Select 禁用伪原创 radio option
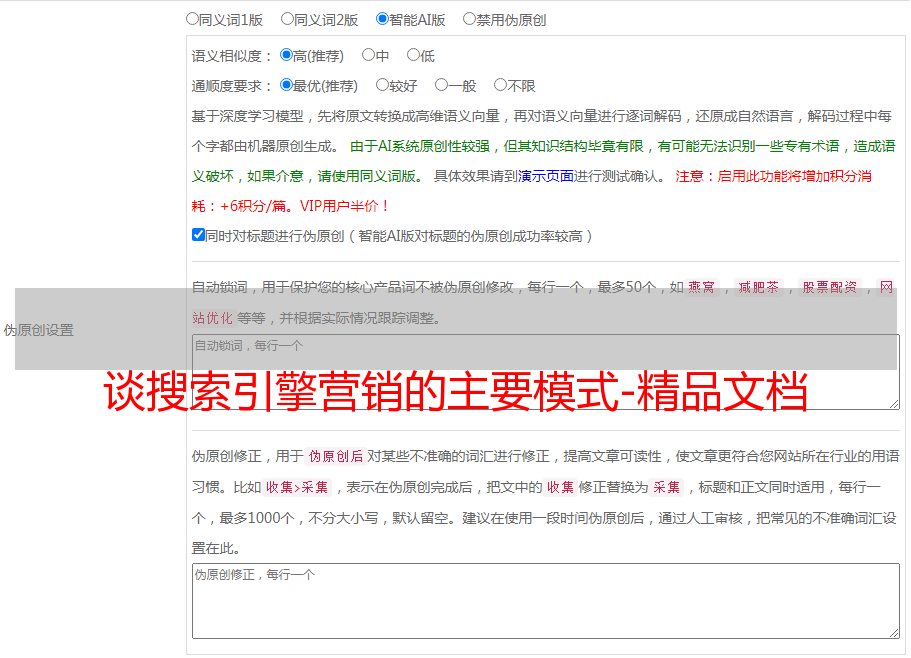The width and height of the screenshot is (911, 658). [x=469, y=19]
